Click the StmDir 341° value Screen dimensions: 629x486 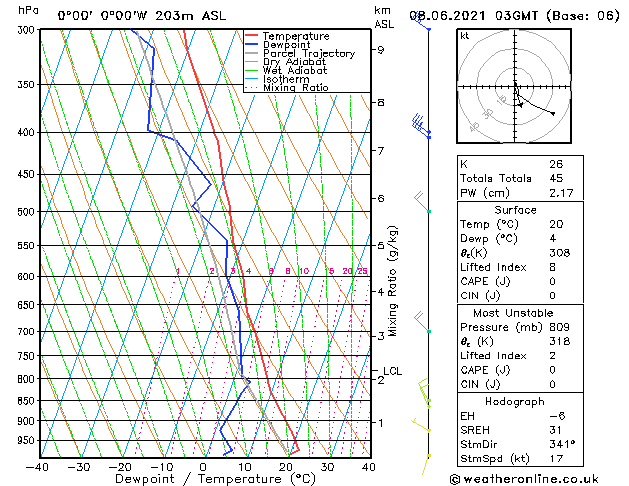coord(562,444)
